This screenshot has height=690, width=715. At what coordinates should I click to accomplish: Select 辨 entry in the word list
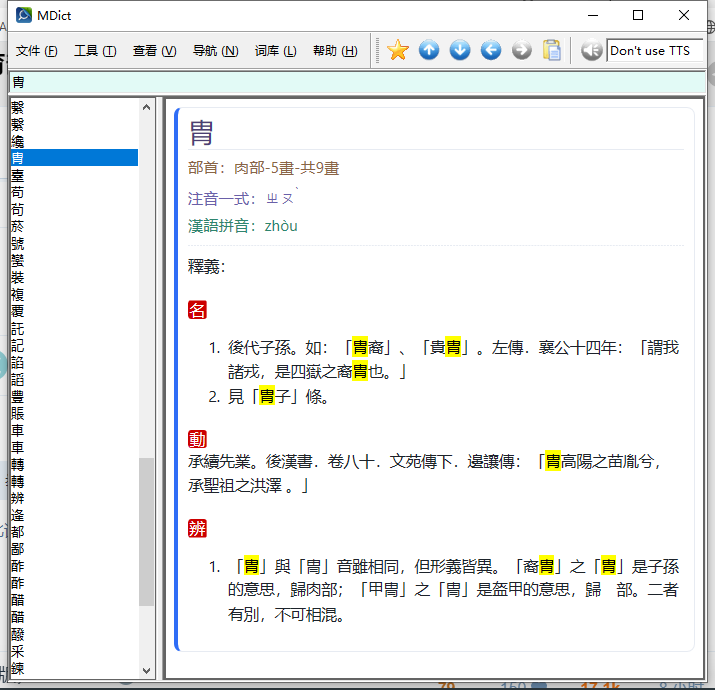[x=18, y=498]
